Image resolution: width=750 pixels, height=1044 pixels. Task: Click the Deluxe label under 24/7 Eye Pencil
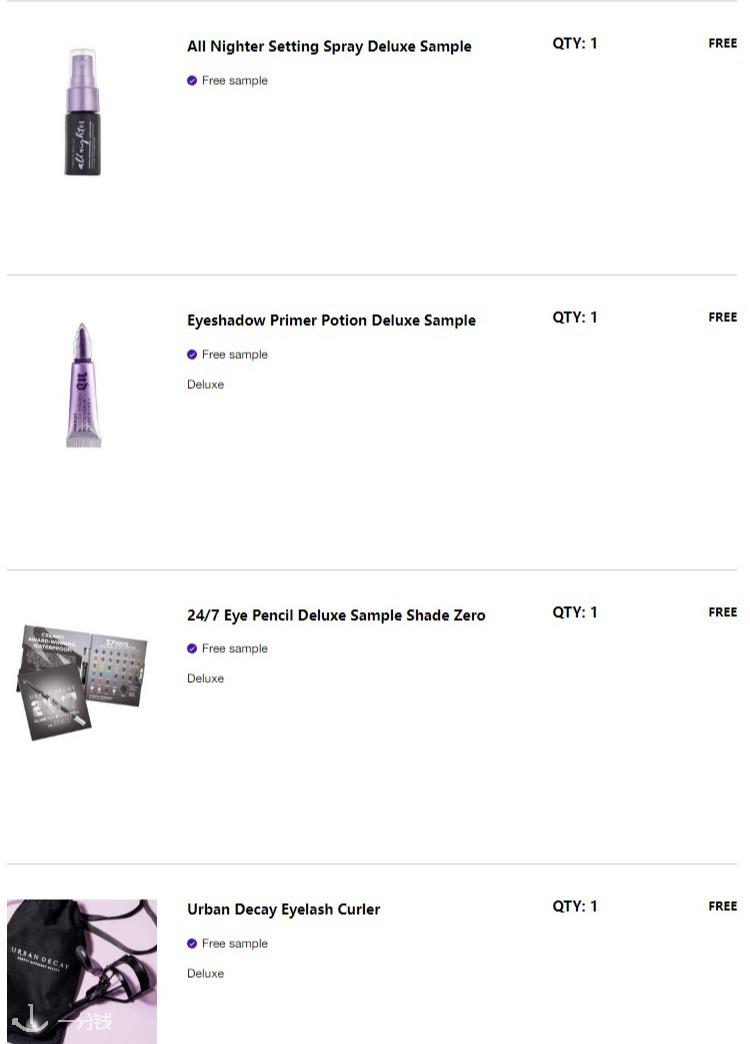(x=205, y=678)
